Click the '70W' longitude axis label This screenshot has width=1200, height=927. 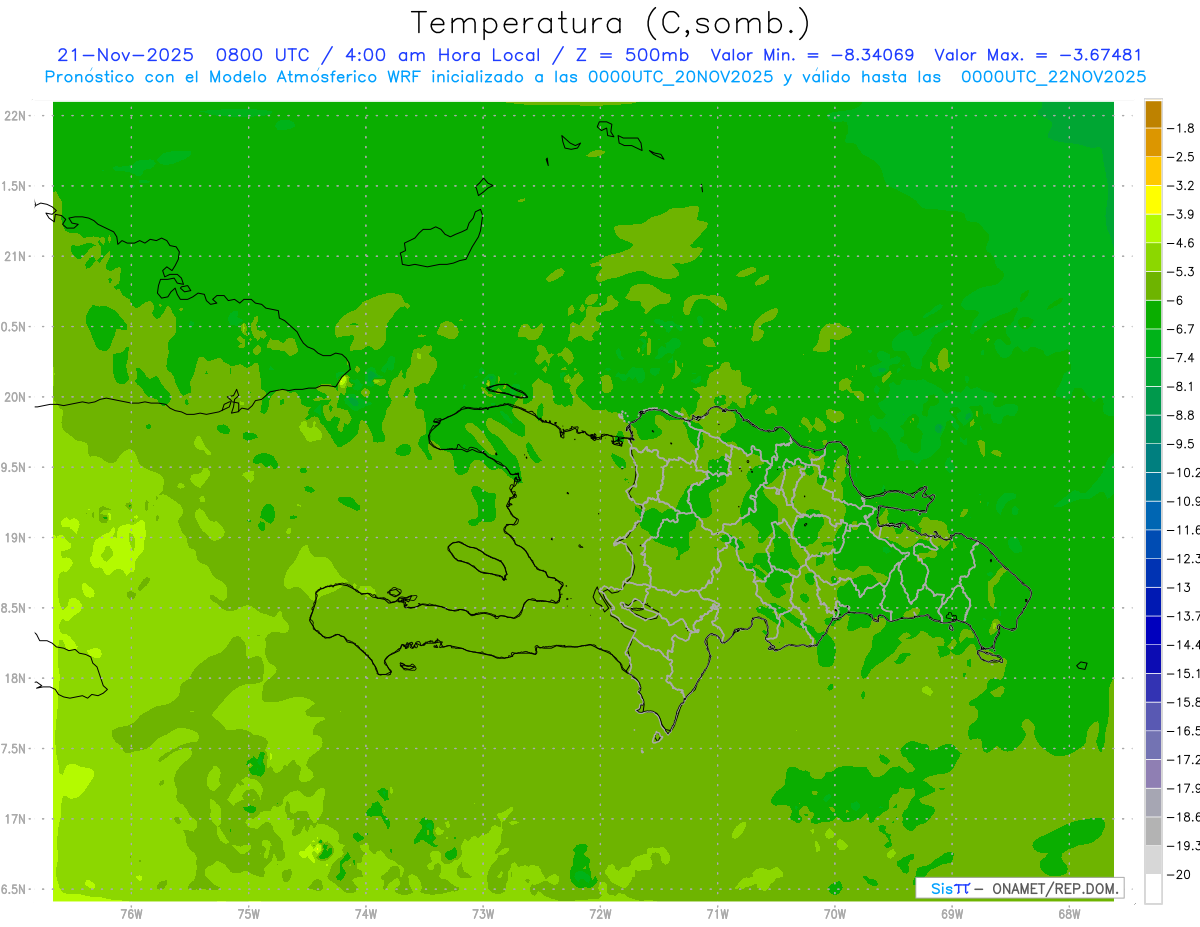(835, 913)
